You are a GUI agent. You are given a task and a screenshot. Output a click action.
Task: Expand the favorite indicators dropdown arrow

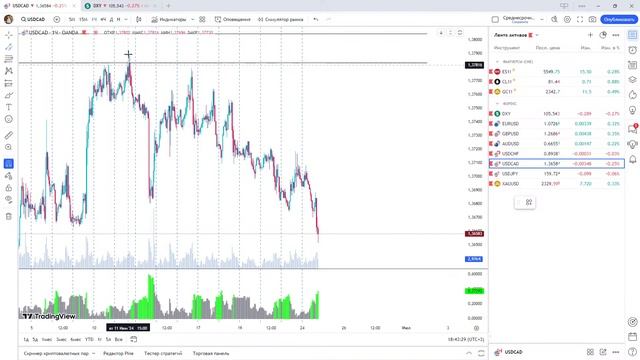coord(193,19)
